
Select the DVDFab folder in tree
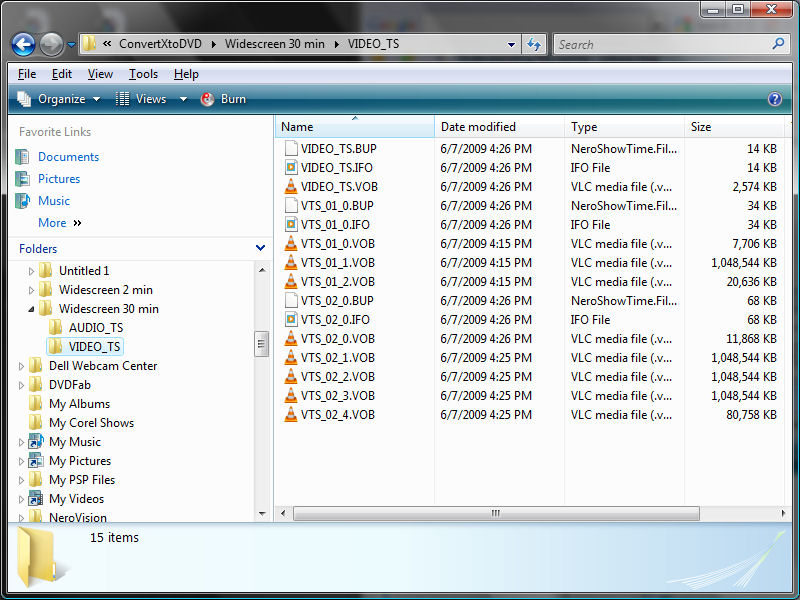point(69,385)
